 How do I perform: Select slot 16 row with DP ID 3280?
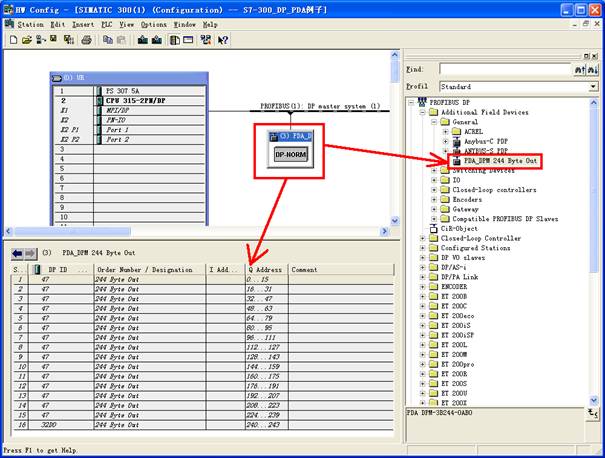click(203, 425)
